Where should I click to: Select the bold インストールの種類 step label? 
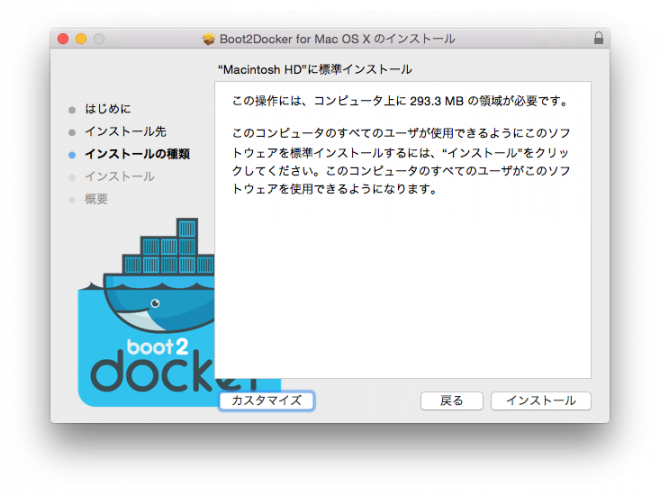click(137, 155)
